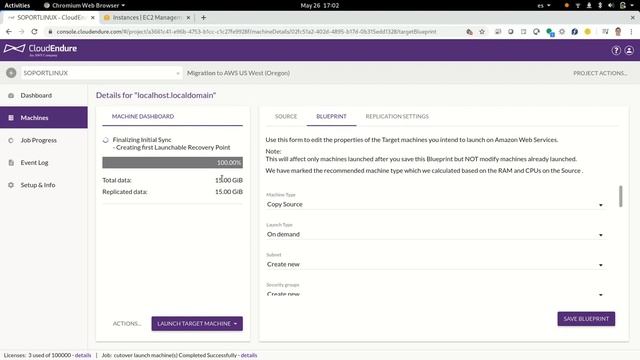Viewport: 640px width, 360px height.
Task: Go forward in browser history
Action: click(x=21, y=31)
